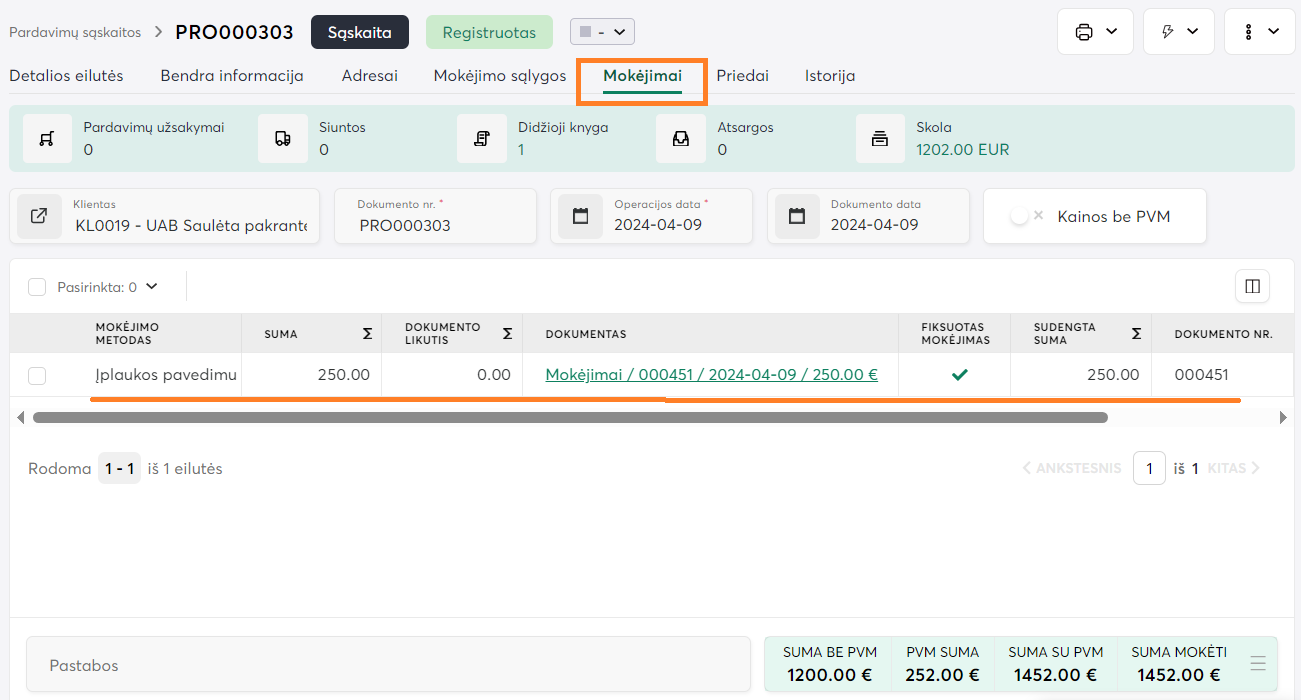Open the three-dot more options menu
Screen dimensions: 1301x700
tap(1260, 32)
